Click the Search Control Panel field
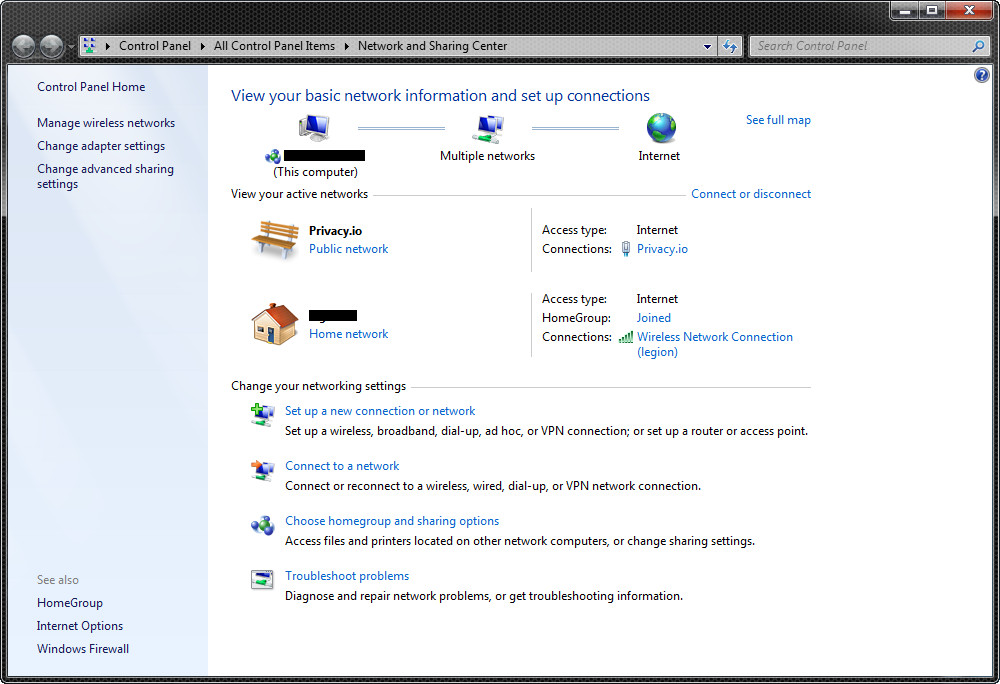 pos(860,46)
